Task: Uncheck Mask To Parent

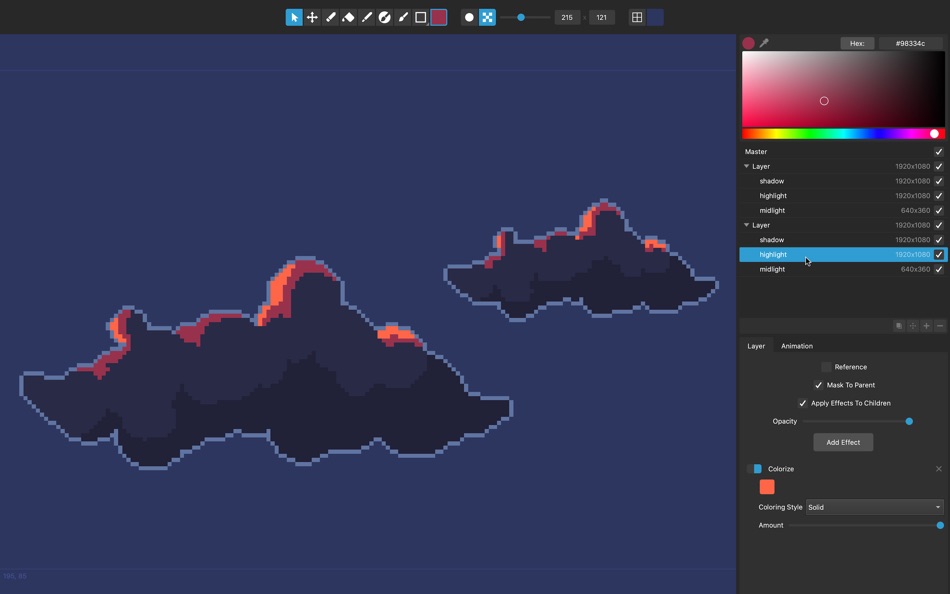Action: 817,385
